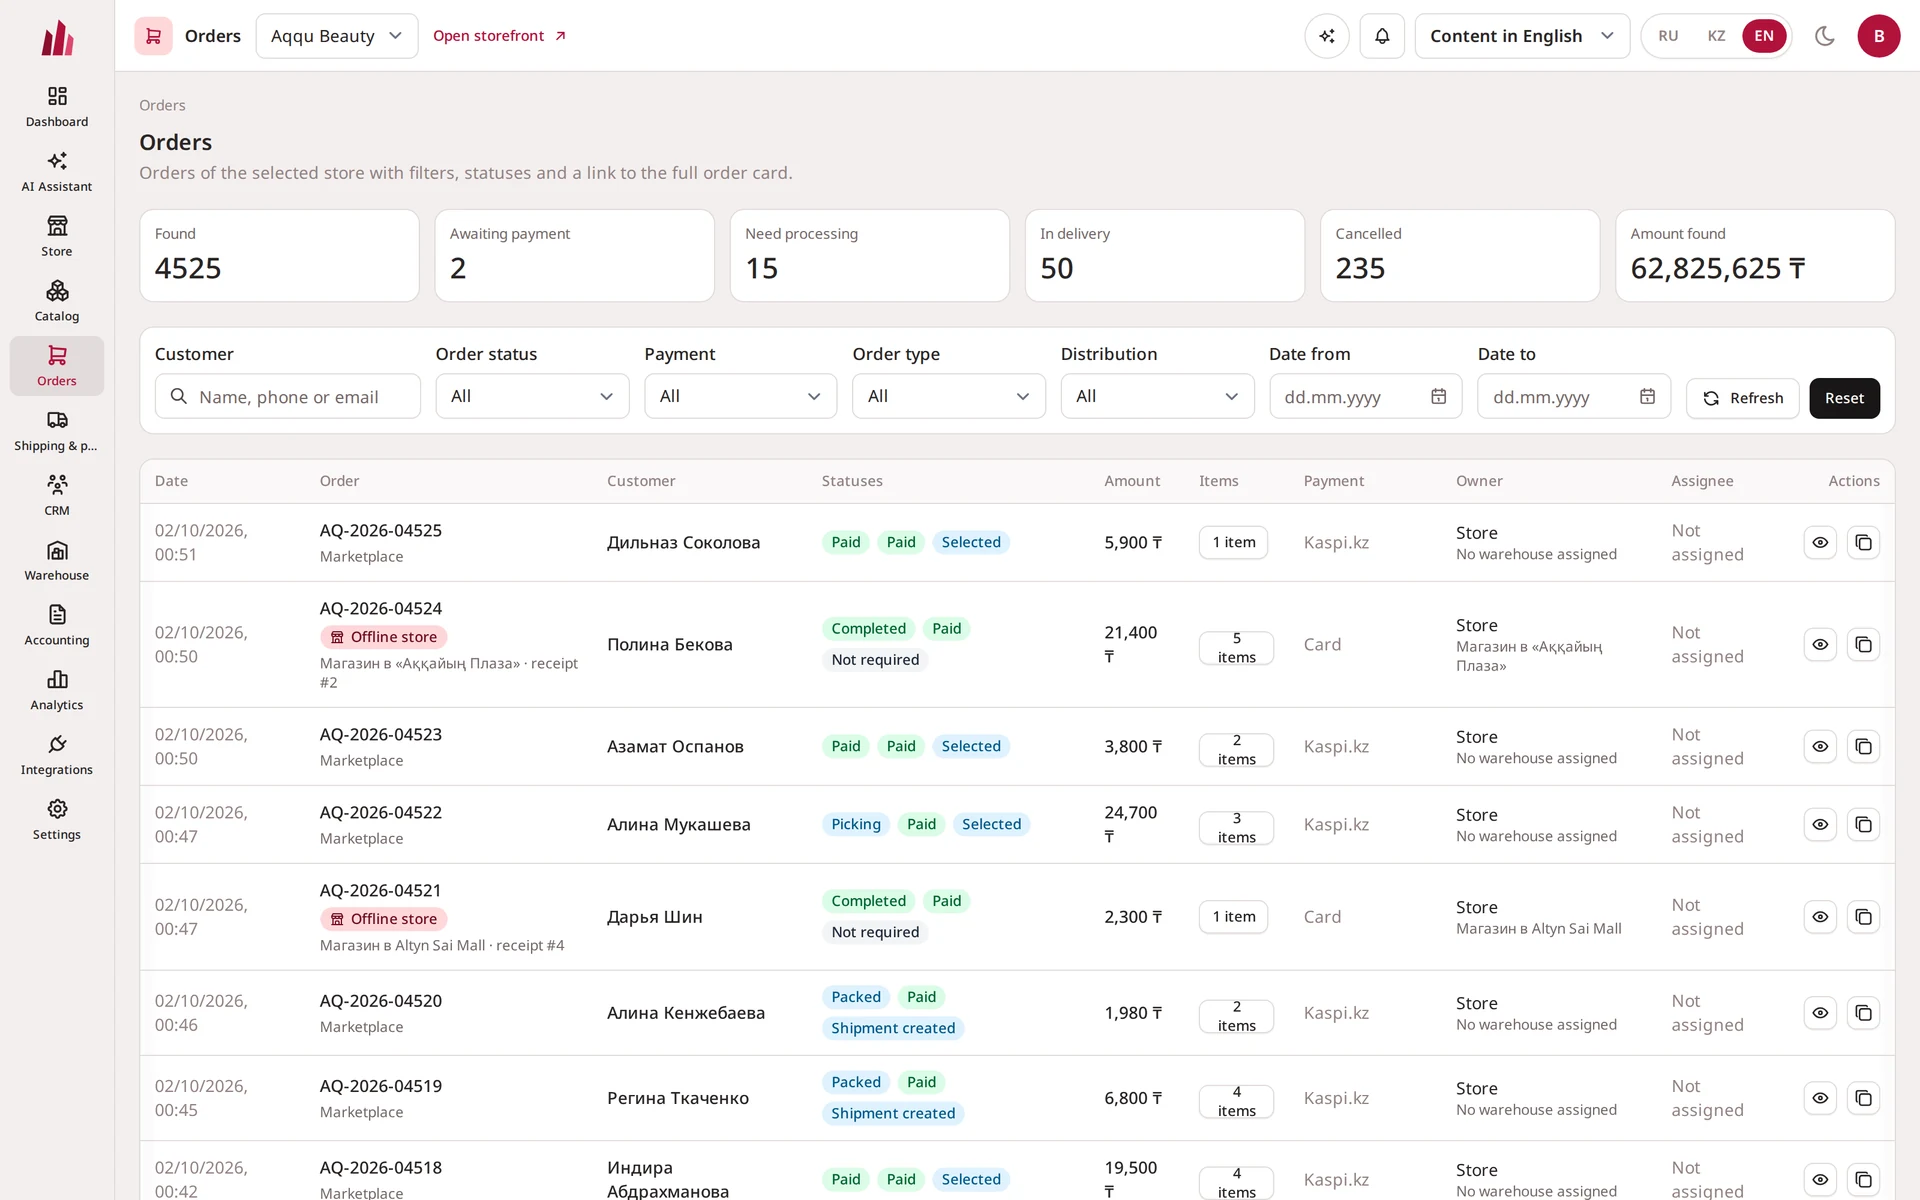Copy order AQ-2026-04525 with duplicate icon

pyautogui.click(x=1863, y=542)
